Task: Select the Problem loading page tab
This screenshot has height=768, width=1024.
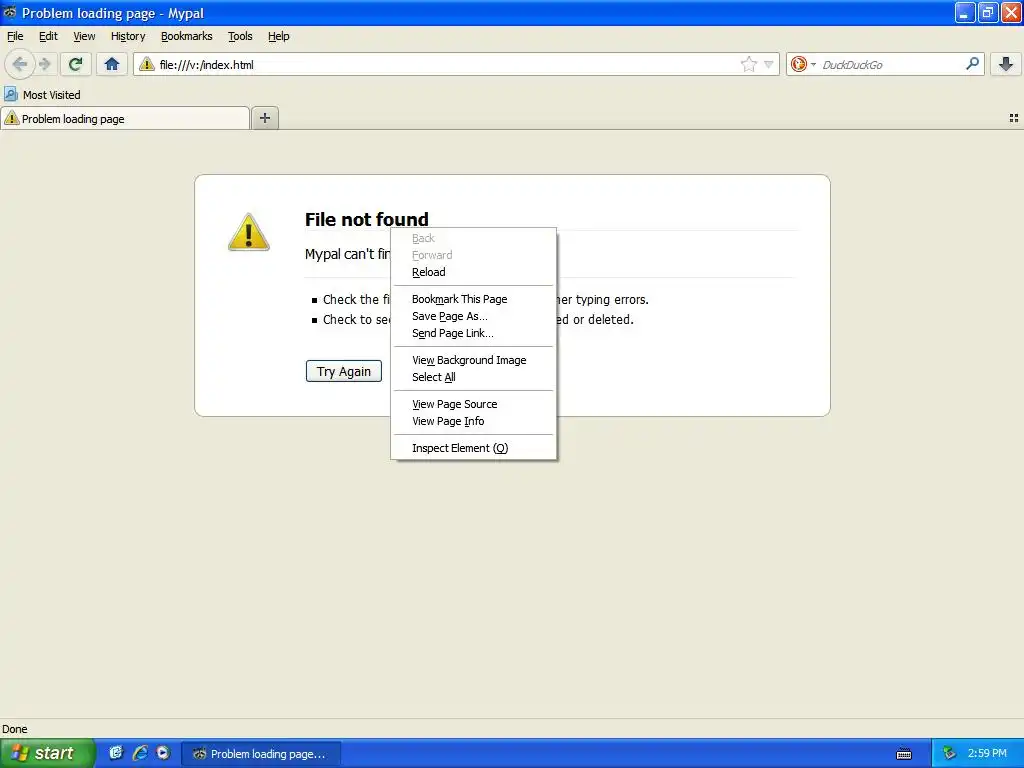Action: click(125, 119)
